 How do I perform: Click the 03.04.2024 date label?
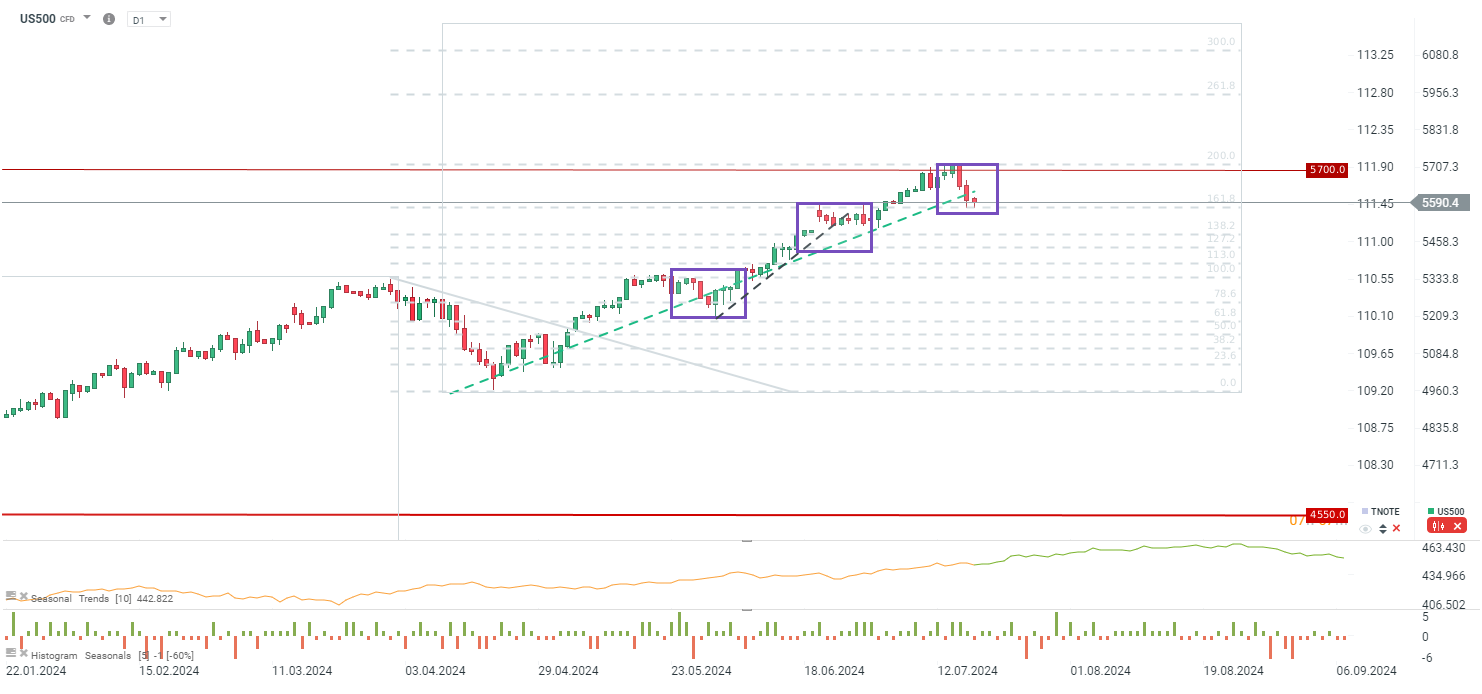tap(435, 670)
